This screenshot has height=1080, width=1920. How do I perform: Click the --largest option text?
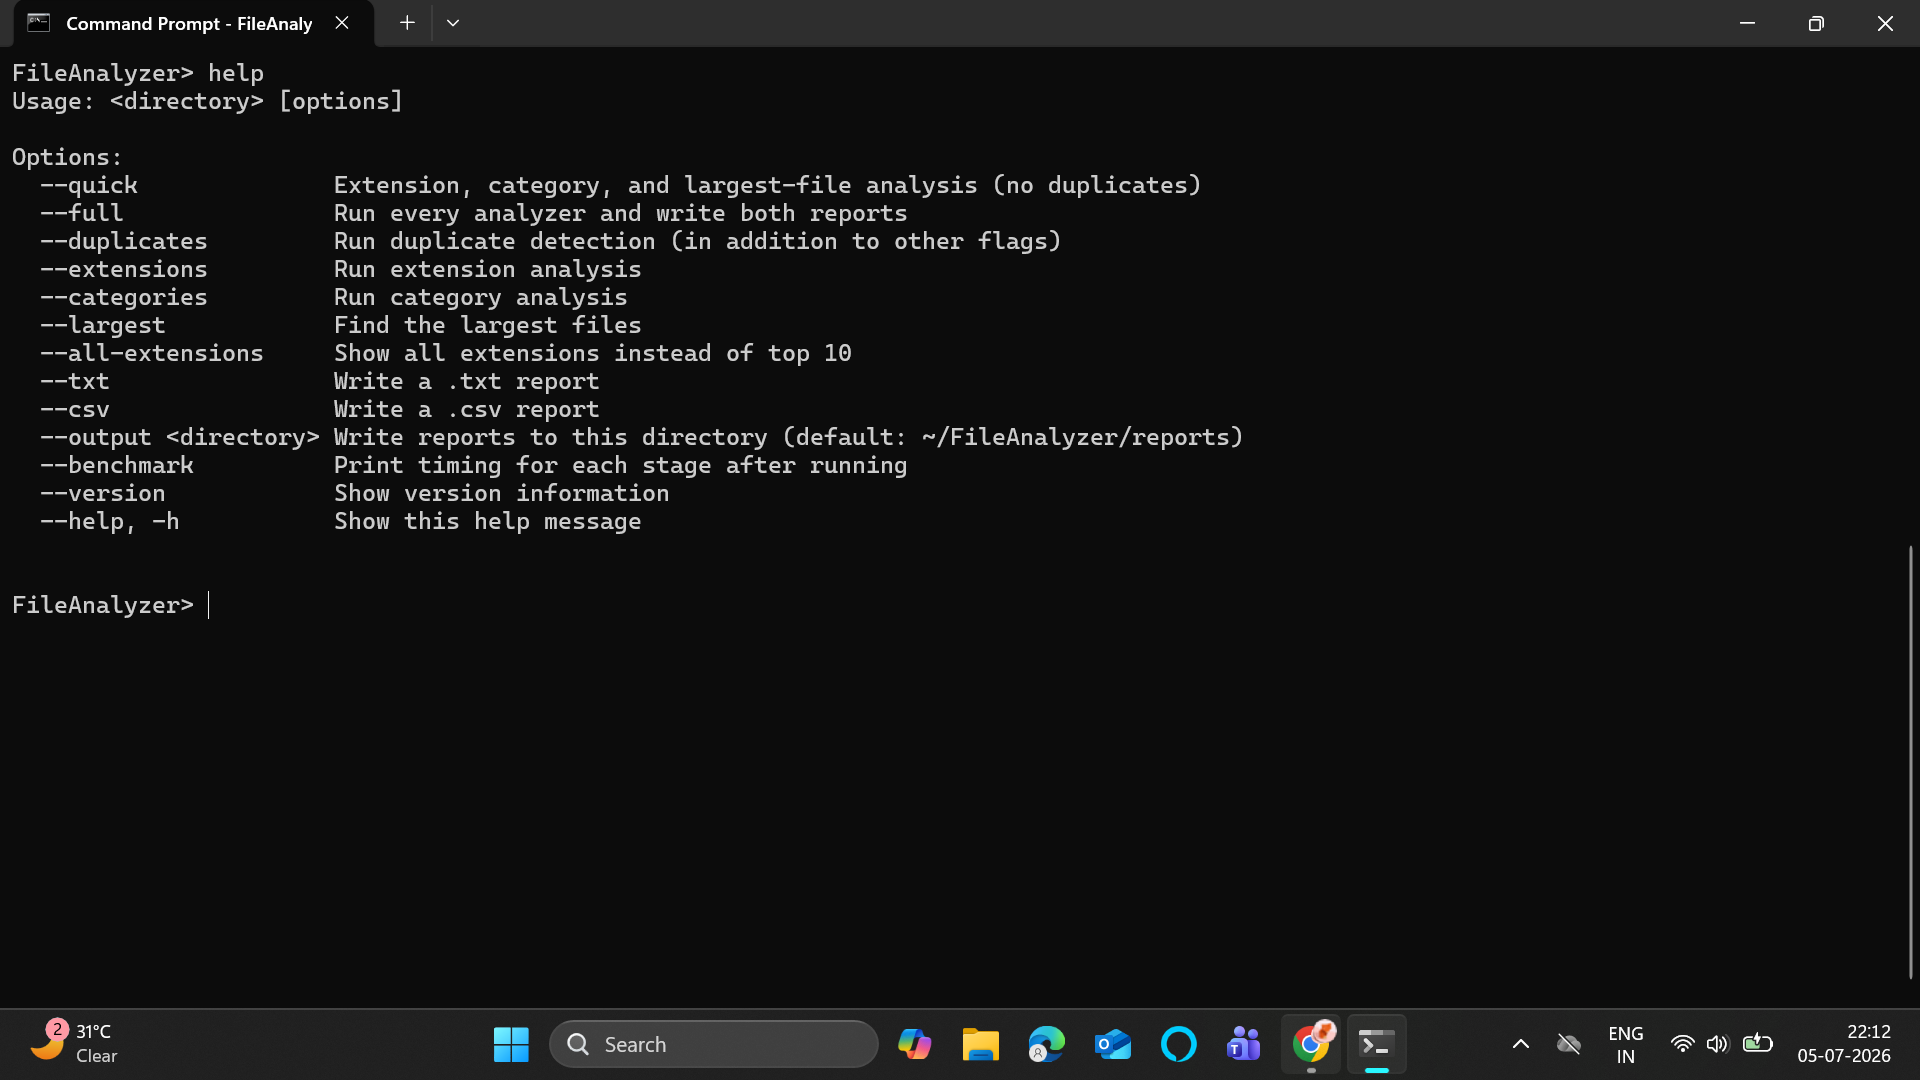(103, 325)
